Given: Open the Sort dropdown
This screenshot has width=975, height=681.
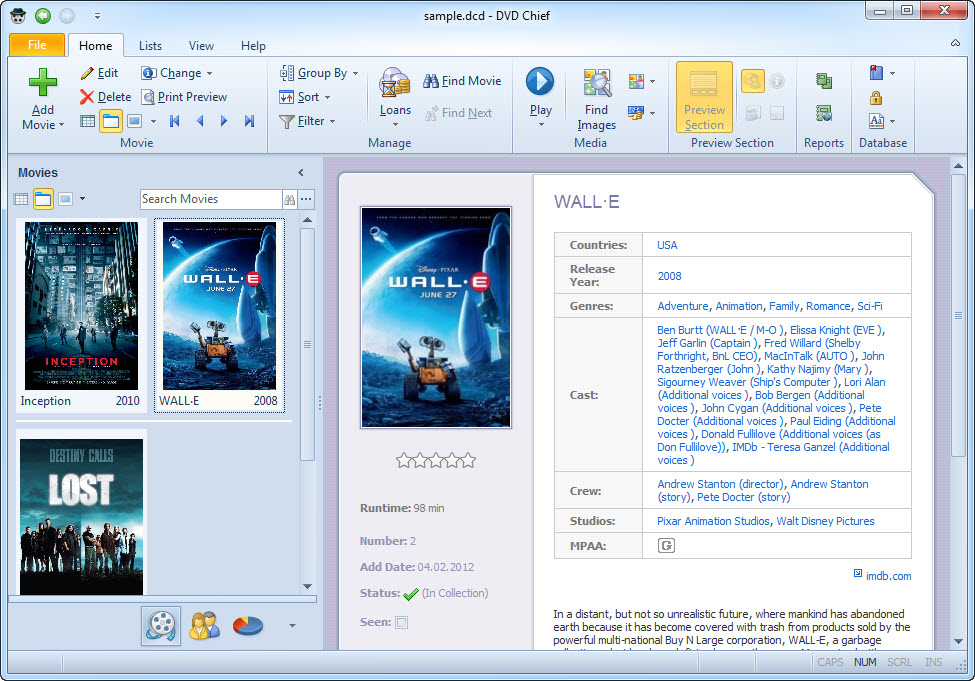Looking at the screenshot, I should 306,97.
